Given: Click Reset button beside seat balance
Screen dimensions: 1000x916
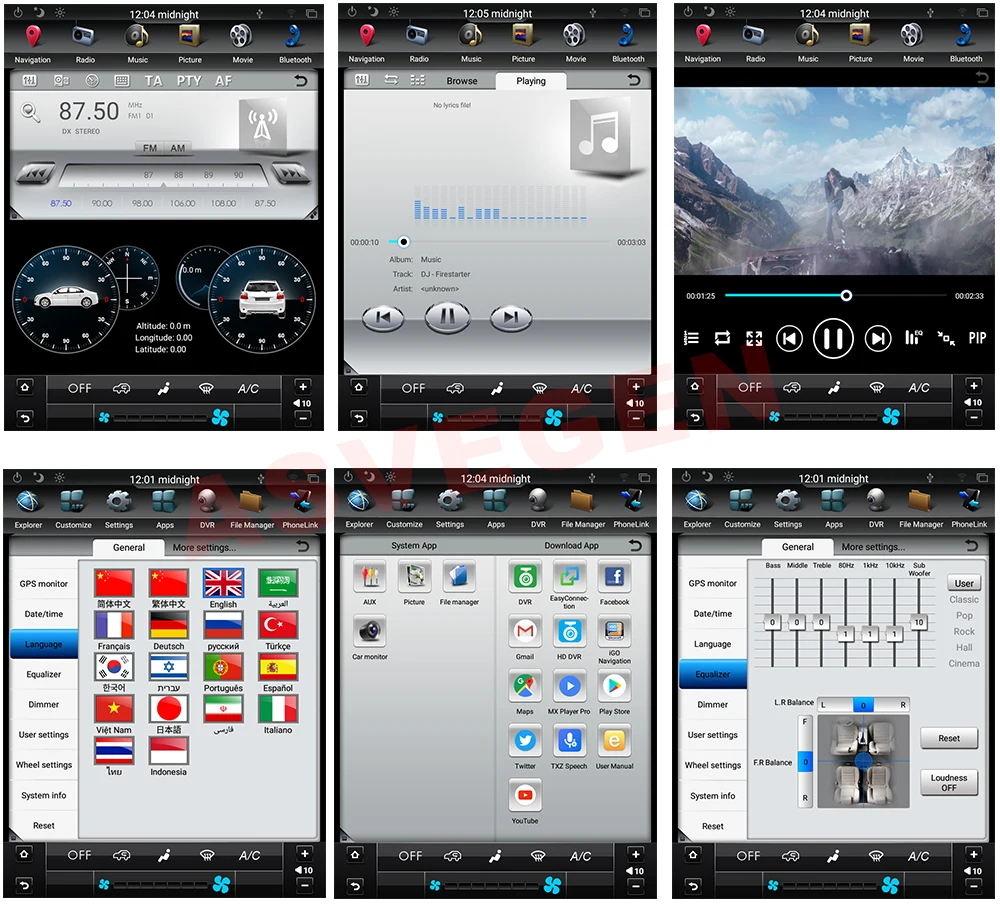Looking at the screenshot, I should 948,738.
